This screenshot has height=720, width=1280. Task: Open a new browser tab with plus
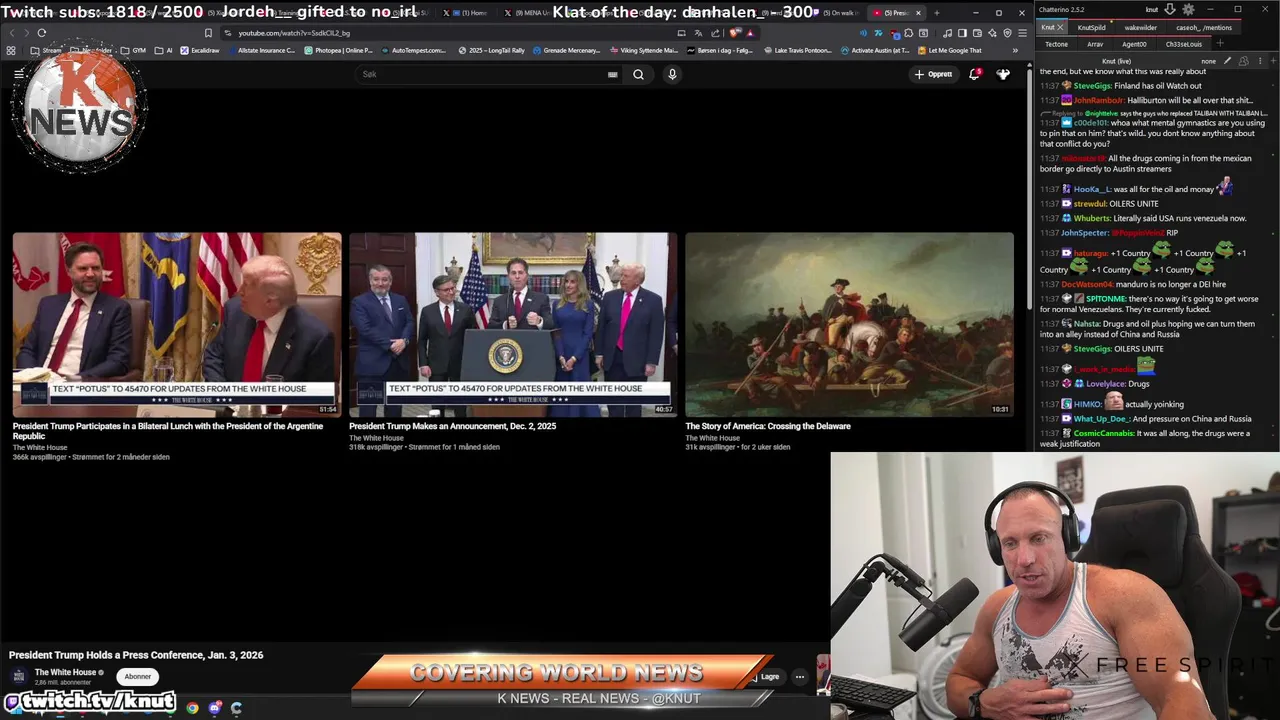(x=936, y=13)
